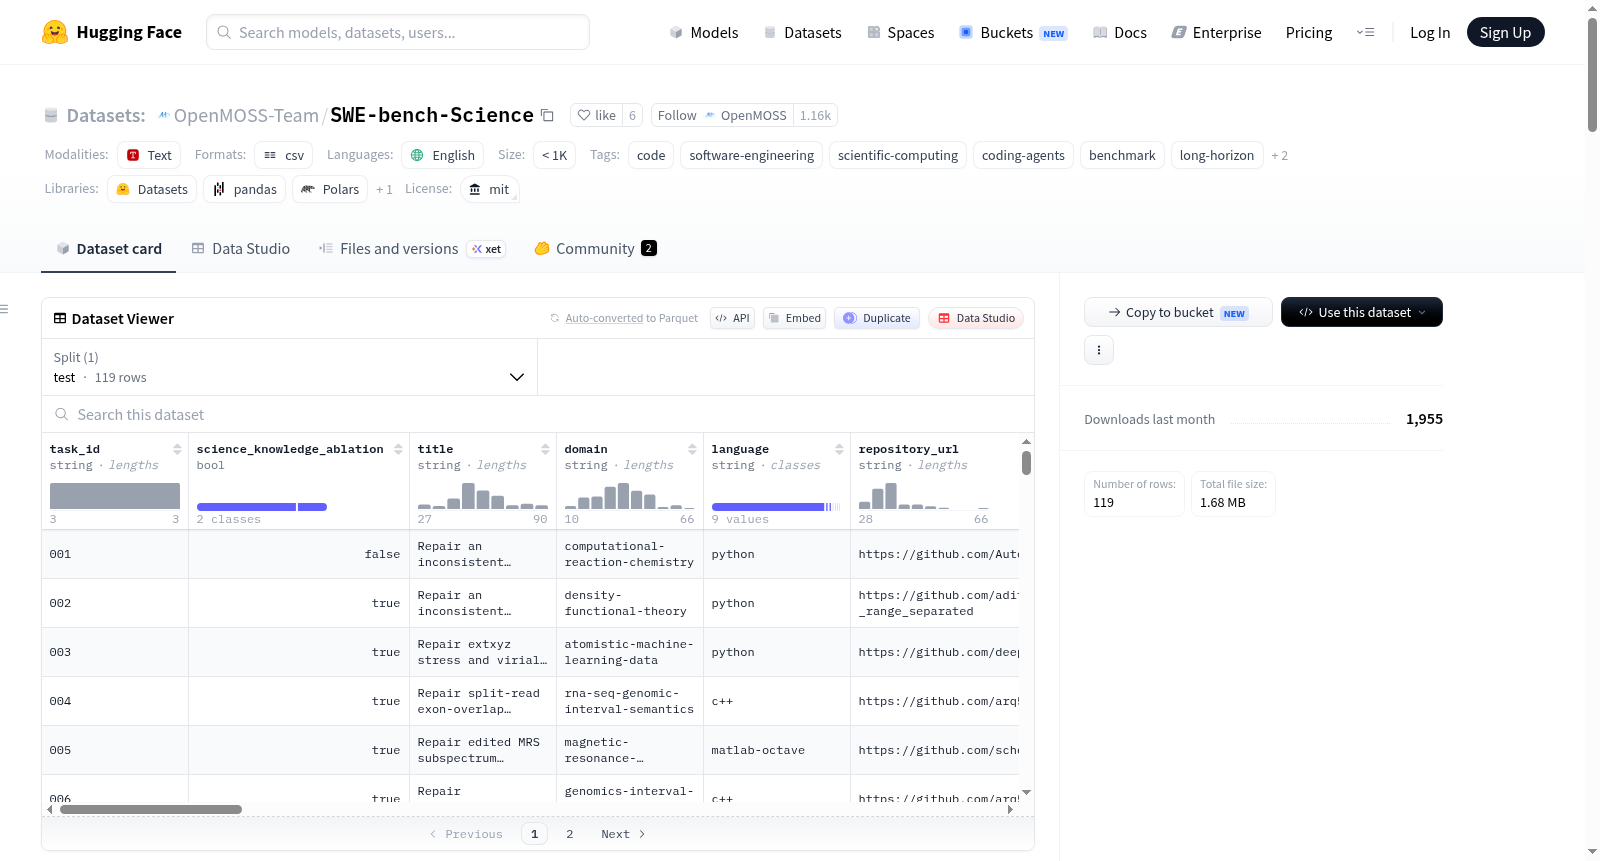The image size is (1600, 861).
Task: Click the Embed button
Action: [x=794, y=318]
